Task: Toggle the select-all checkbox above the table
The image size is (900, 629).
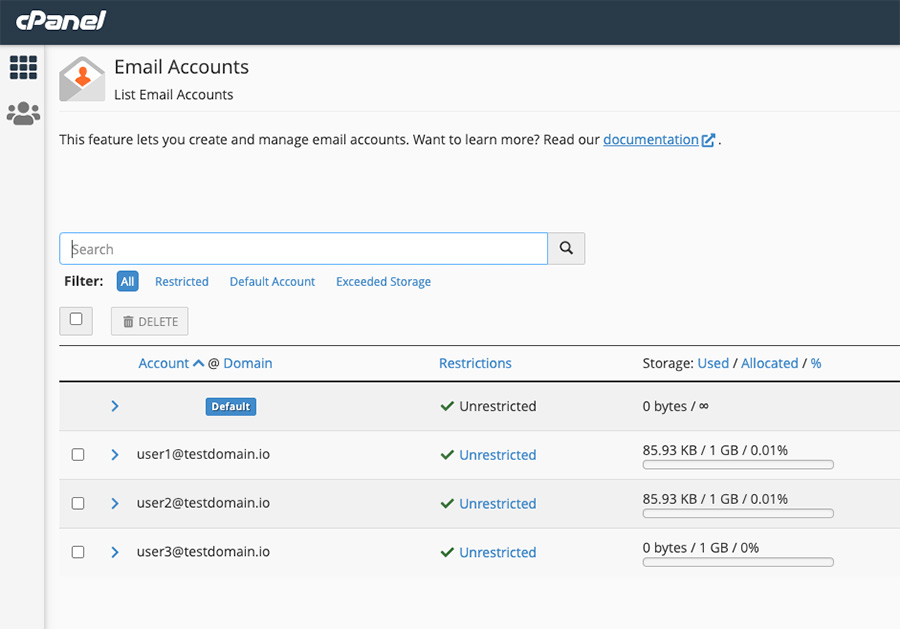Action: coord(76,320)
